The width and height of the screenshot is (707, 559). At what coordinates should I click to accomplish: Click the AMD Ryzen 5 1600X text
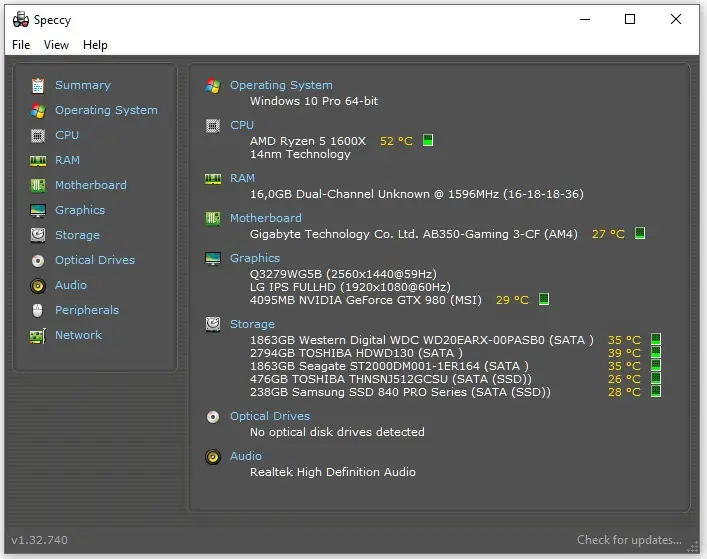(308, 141)
